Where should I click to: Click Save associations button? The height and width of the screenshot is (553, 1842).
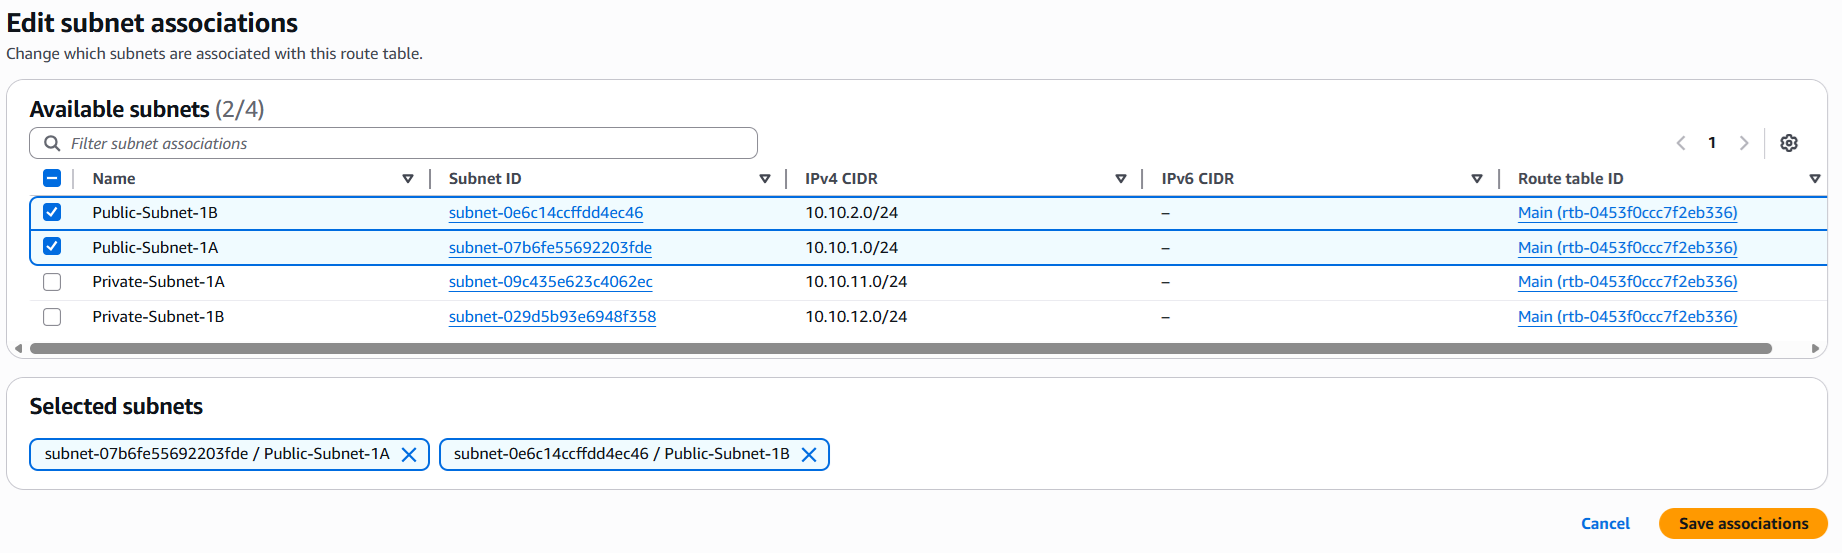tap(1743, 524)
